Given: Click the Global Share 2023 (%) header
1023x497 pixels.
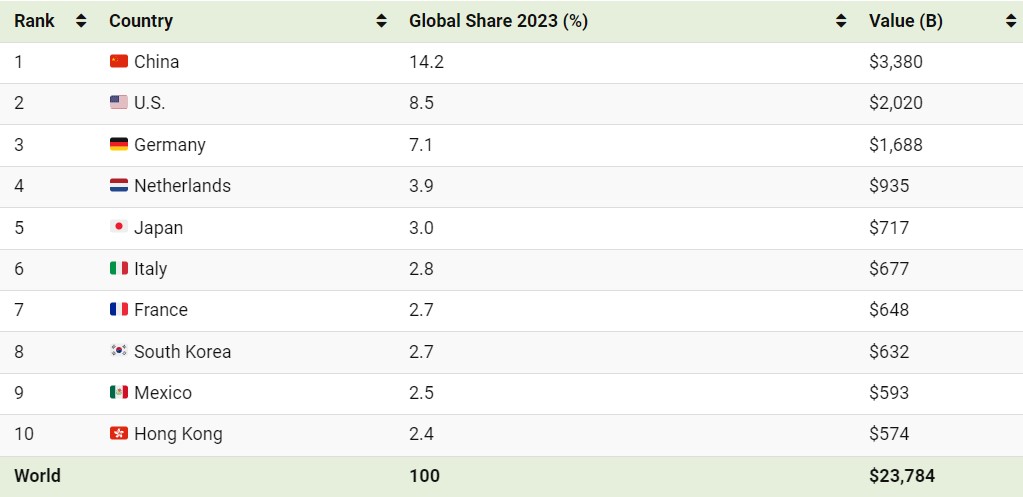Looking at the screenshot, I should [x=498, y=21].
